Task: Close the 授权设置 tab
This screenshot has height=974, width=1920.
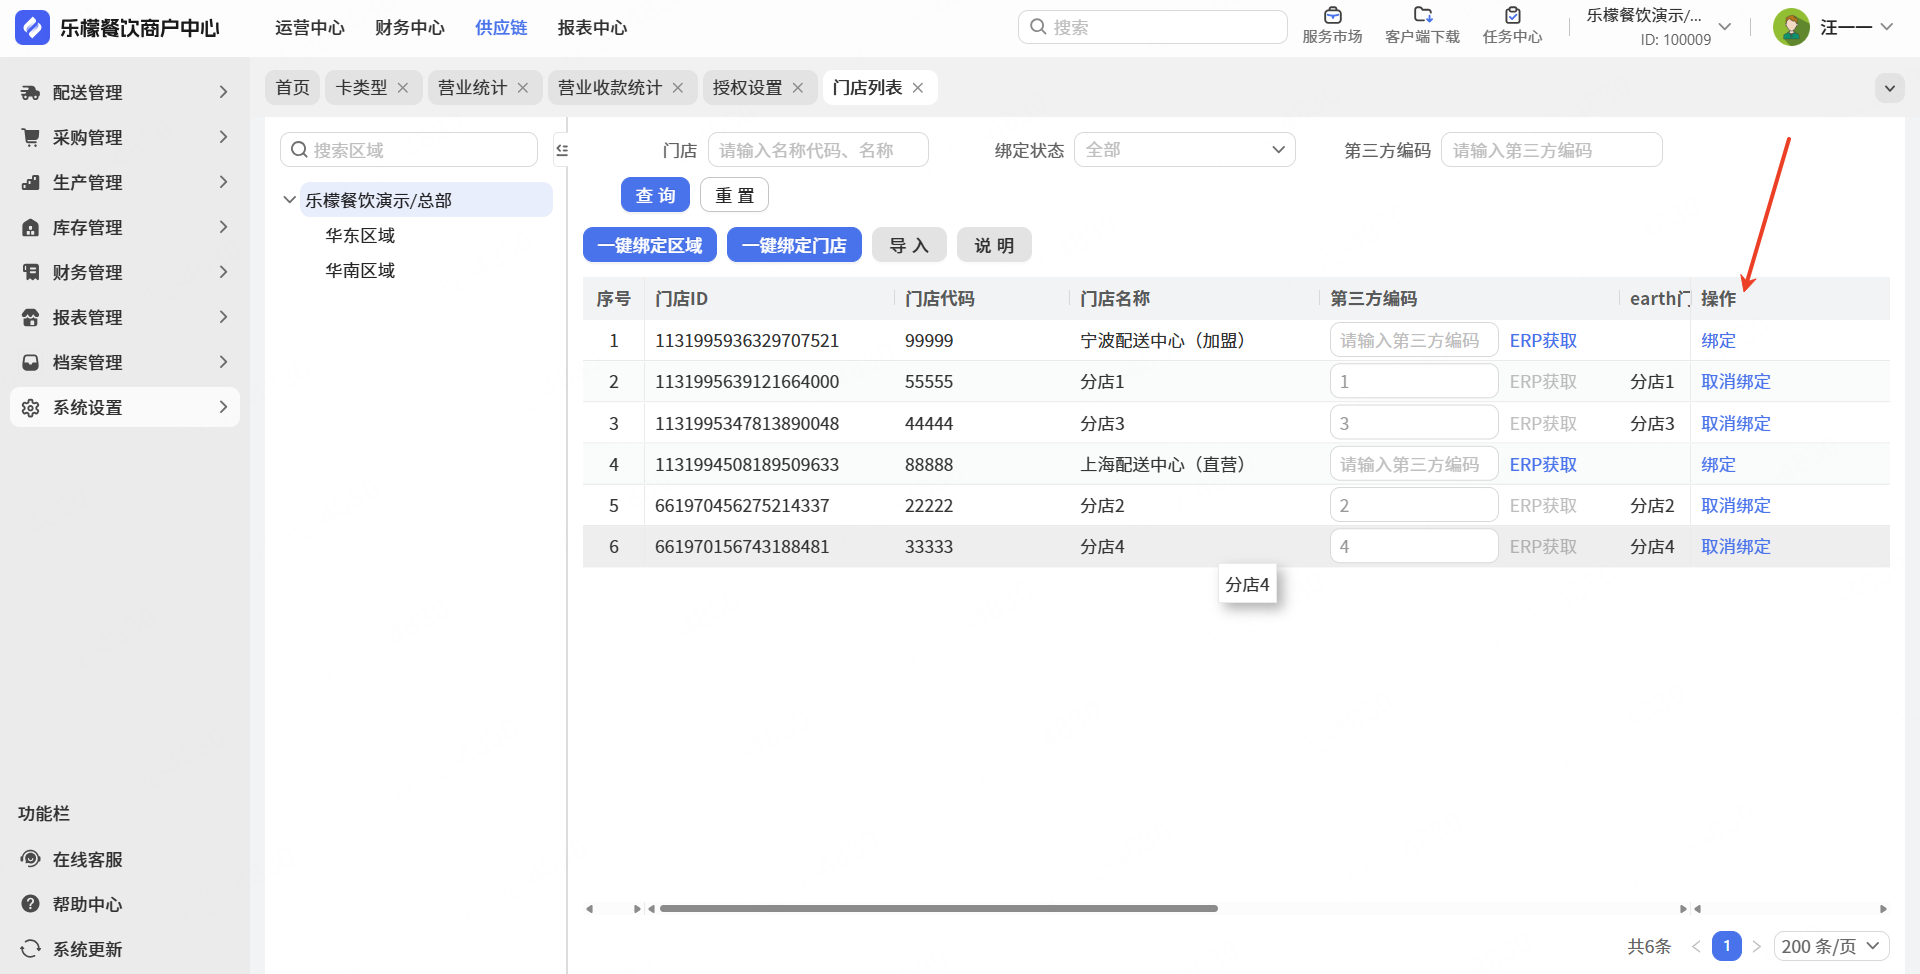Action: (x=798, y=88)
